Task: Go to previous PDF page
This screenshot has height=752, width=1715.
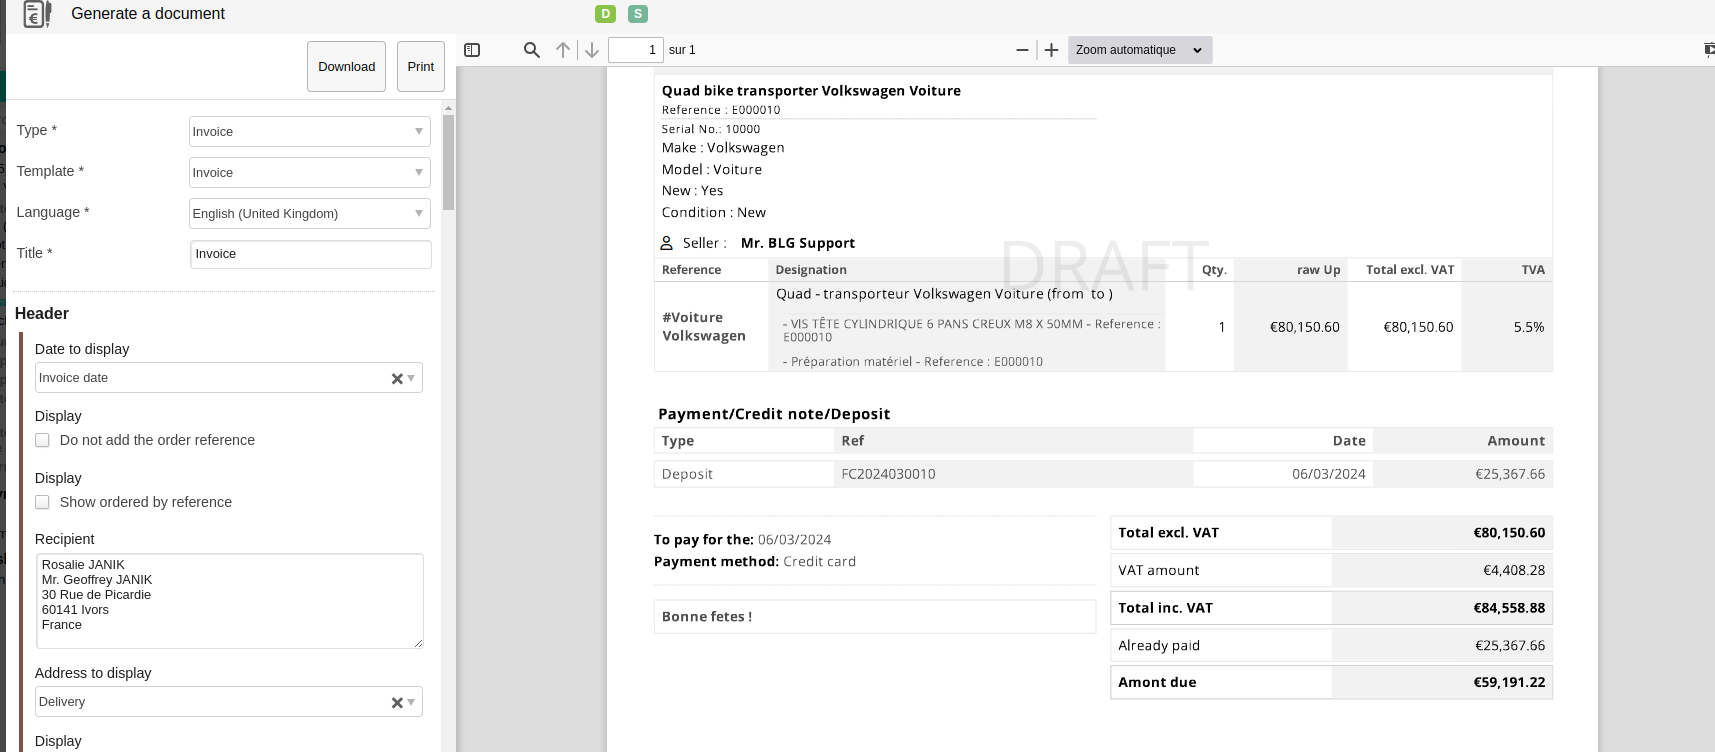Action: coord(563,50)
